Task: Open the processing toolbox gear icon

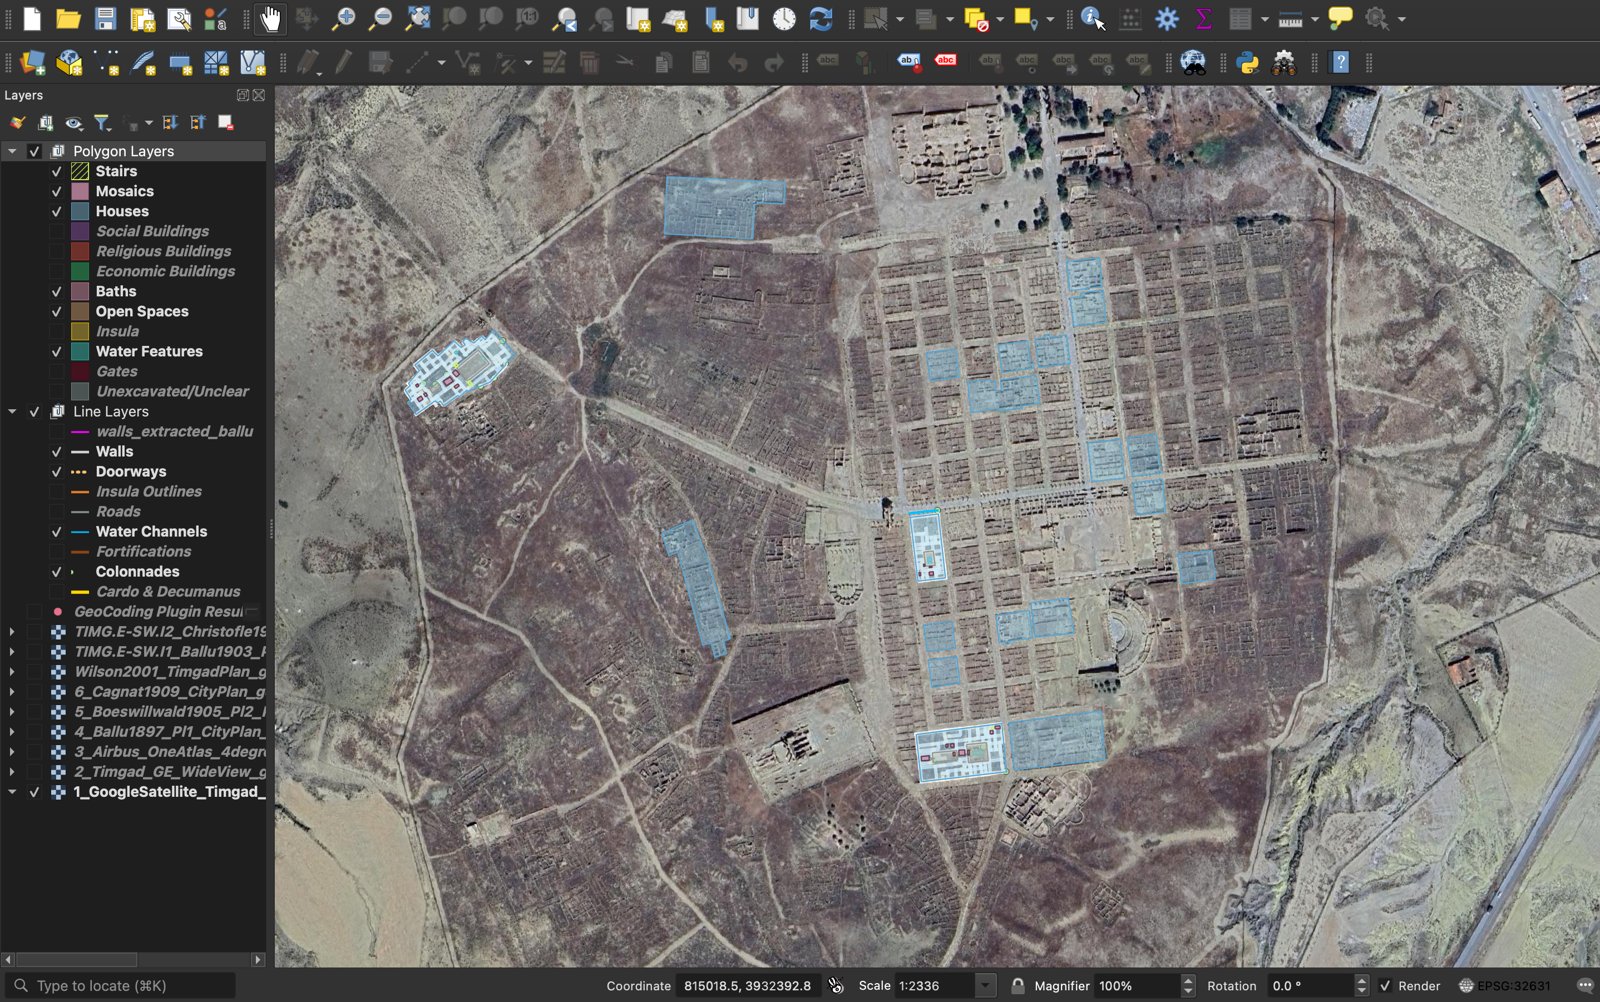Action: pos(1167,19)
